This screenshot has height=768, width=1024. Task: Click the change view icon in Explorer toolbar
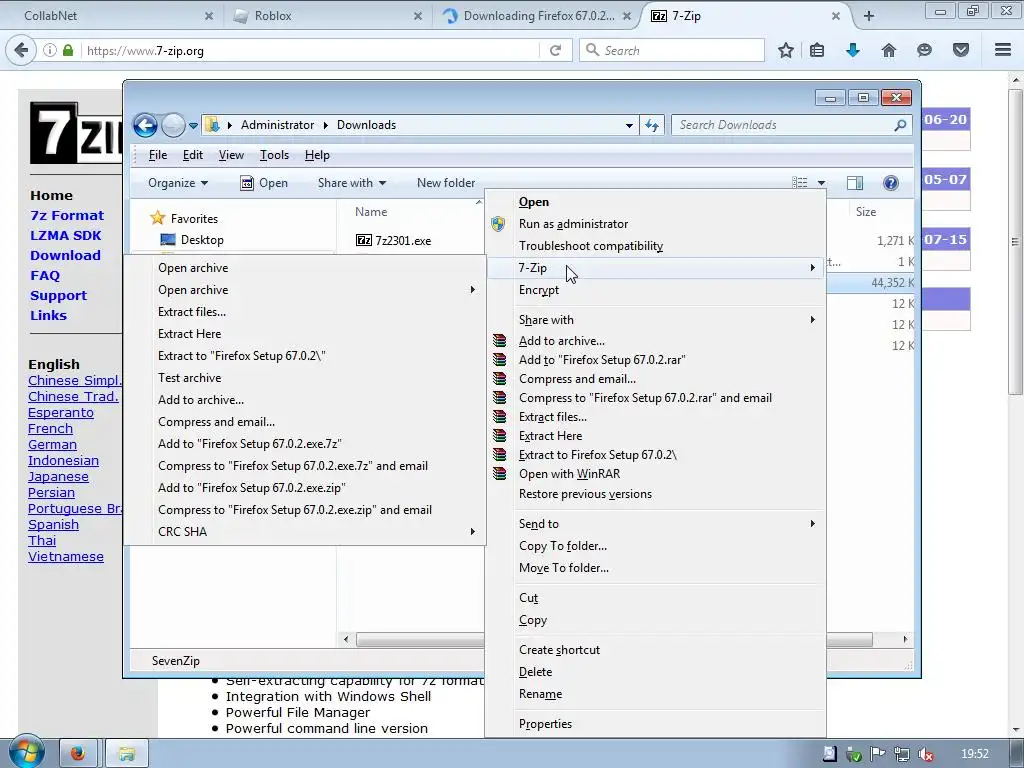point(800,183)
